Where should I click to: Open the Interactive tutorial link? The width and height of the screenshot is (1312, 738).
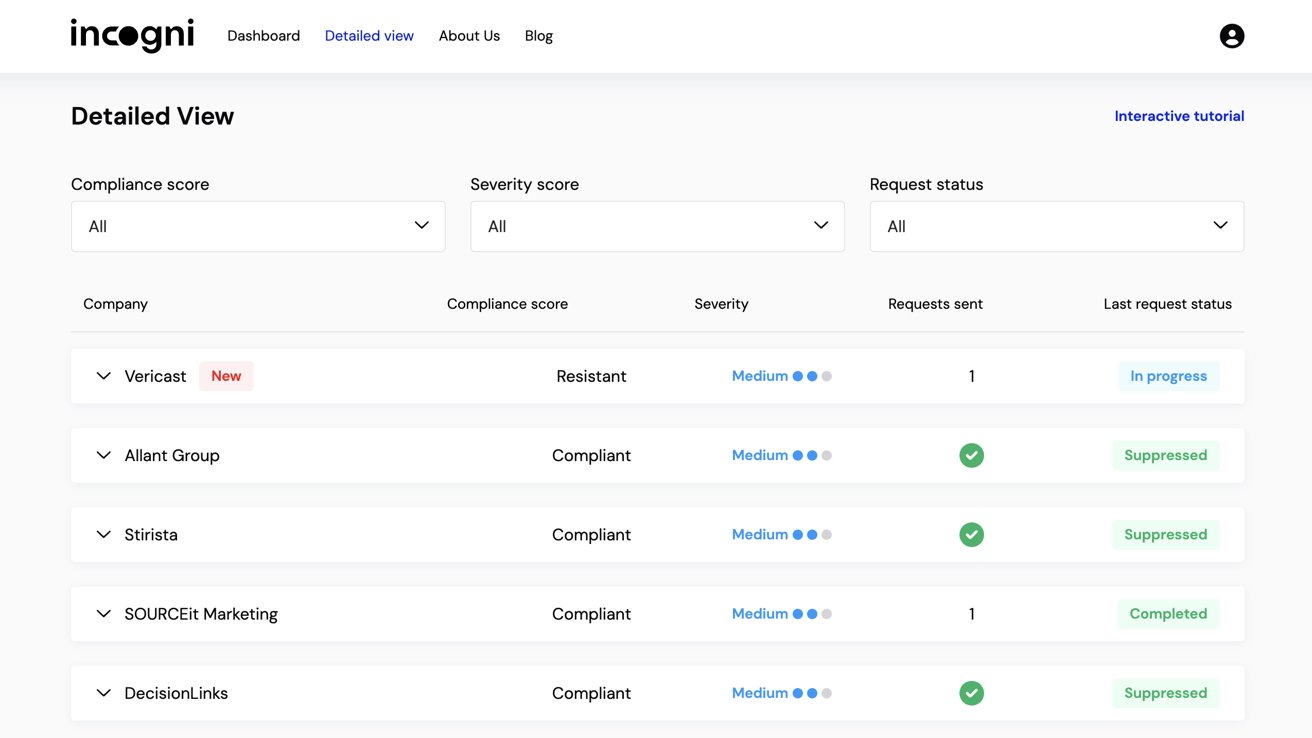coord(1179,116)
